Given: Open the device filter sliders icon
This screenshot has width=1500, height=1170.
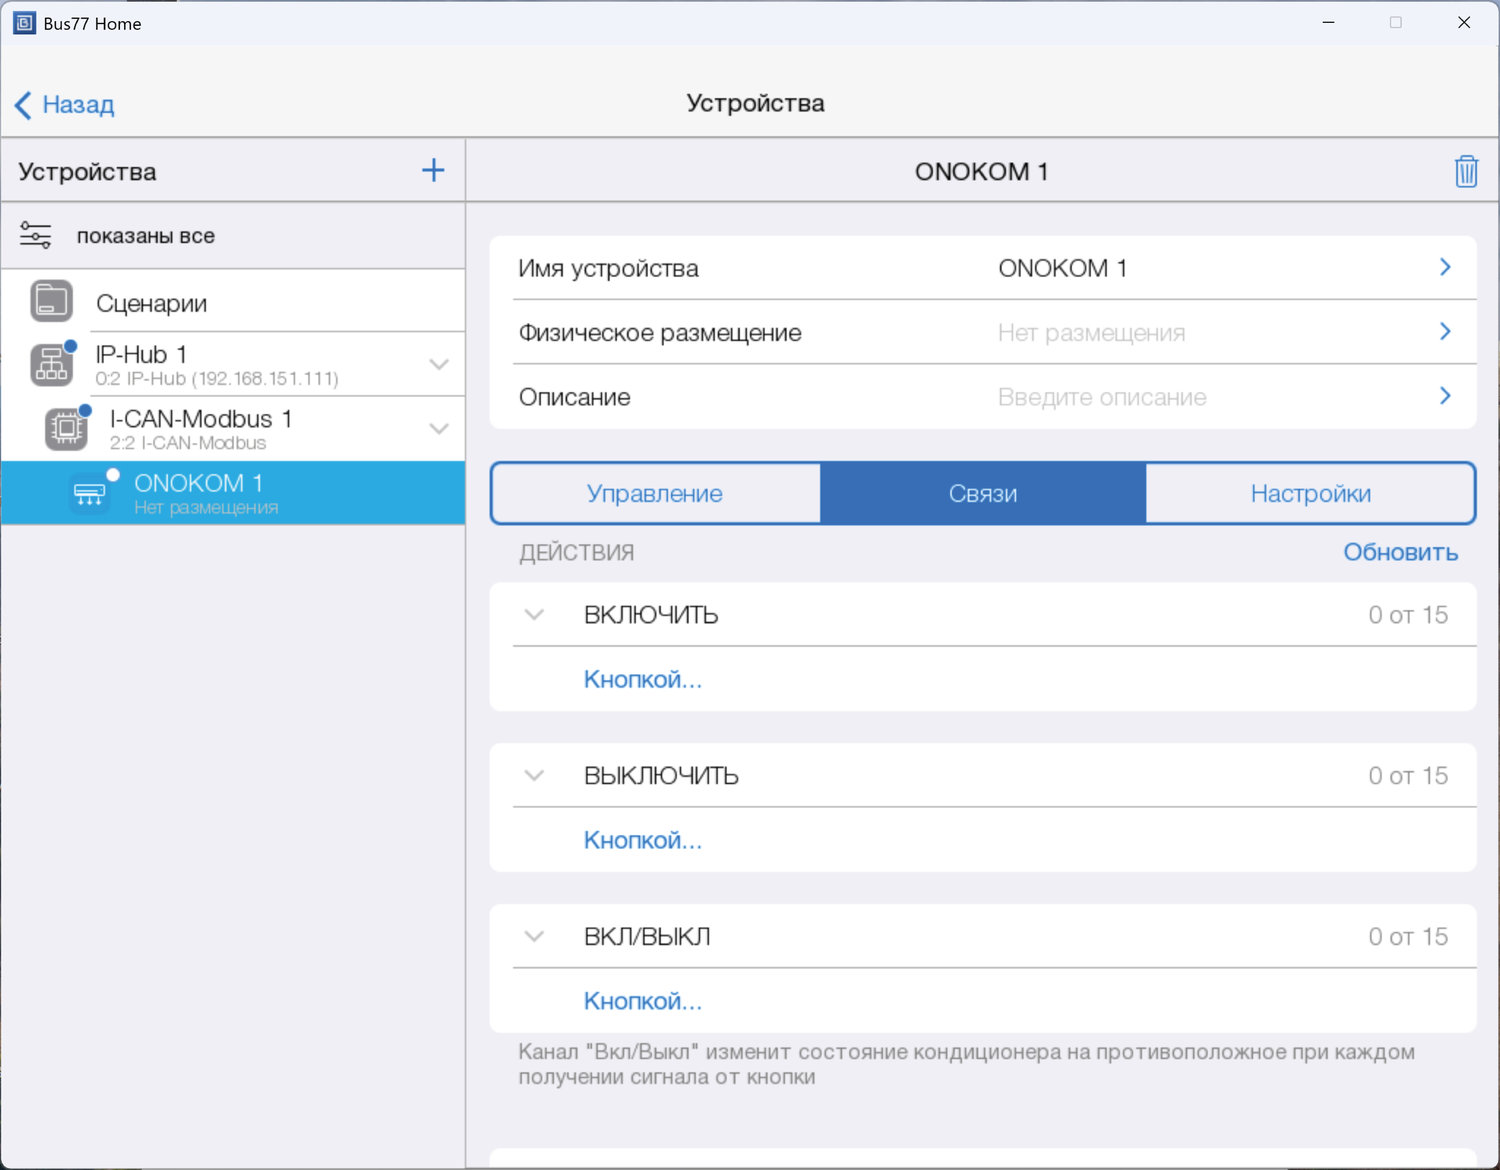Looking at the screenshot, I should point(36,236).
